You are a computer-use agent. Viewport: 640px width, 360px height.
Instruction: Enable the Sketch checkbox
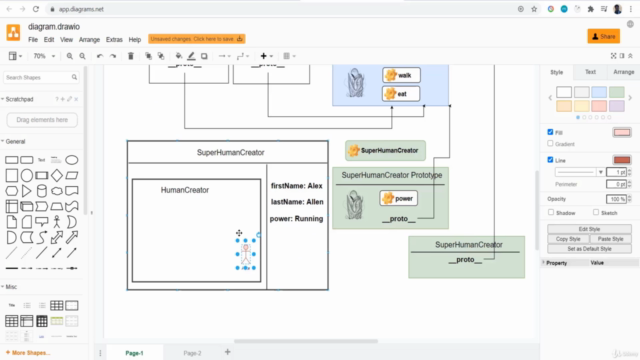click(x=596, y=212)
